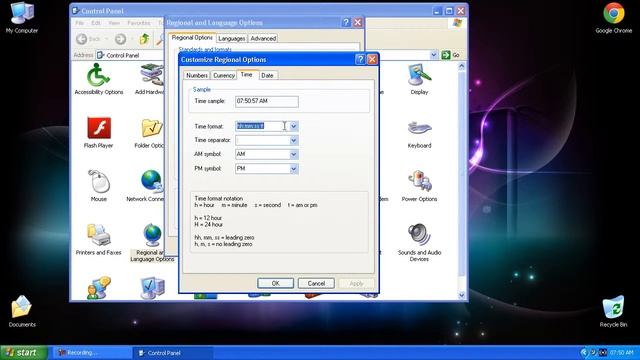The width and height of the screenshot is (640, 360).
Task: Select the Time tab
Action: click(x=247, y=75)
